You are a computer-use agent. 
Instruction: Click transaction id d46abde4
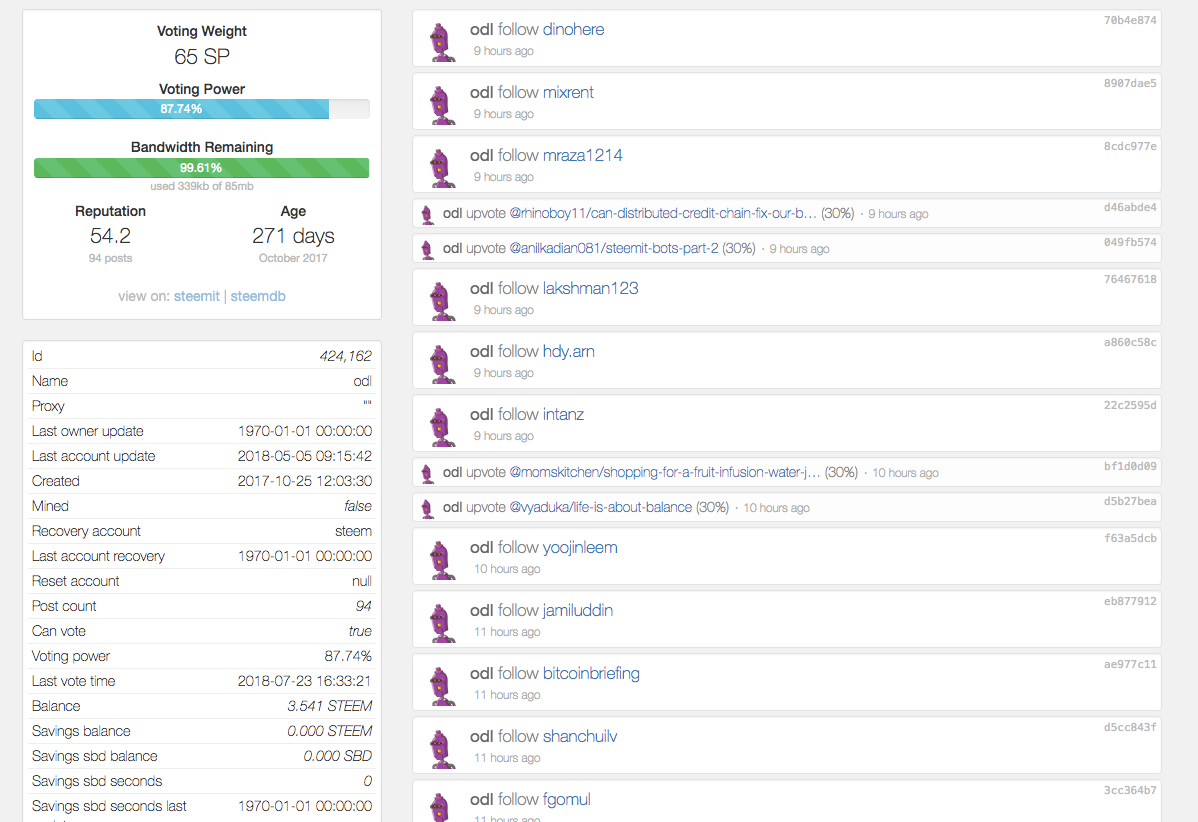[1129, 207]
